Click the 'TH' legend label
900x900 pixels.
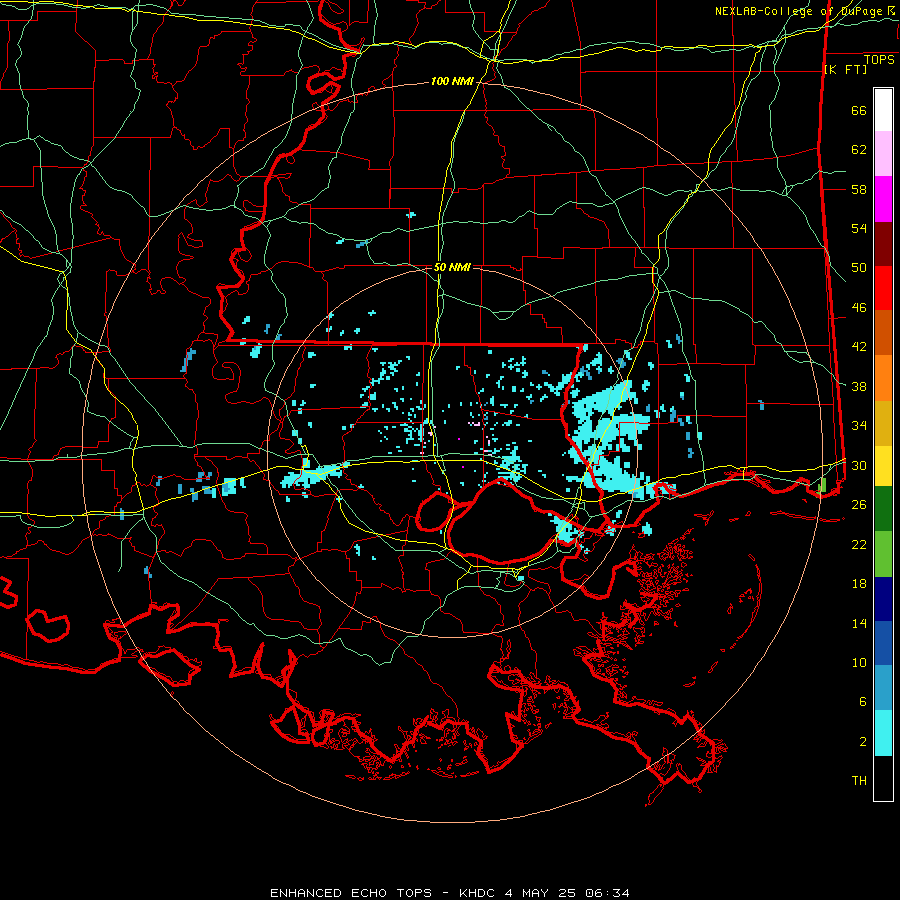pos(859,781)
